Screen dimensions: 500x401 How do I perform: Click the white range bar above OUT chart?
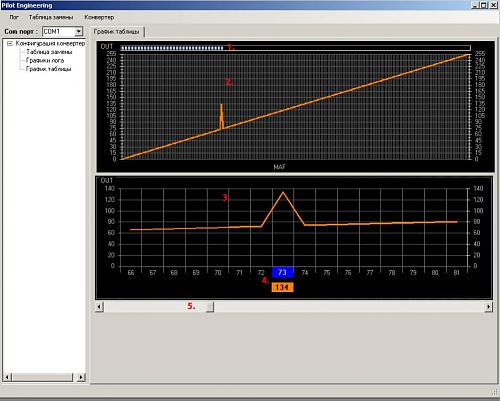pos(295,48)
